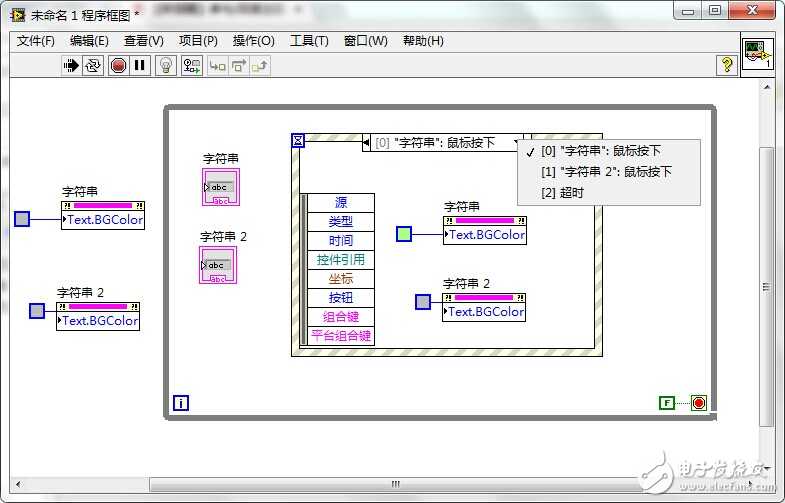Maximize the block diagram window
Image resolution: width=785 pixels, height=503 pixels.
pos(715,11)
